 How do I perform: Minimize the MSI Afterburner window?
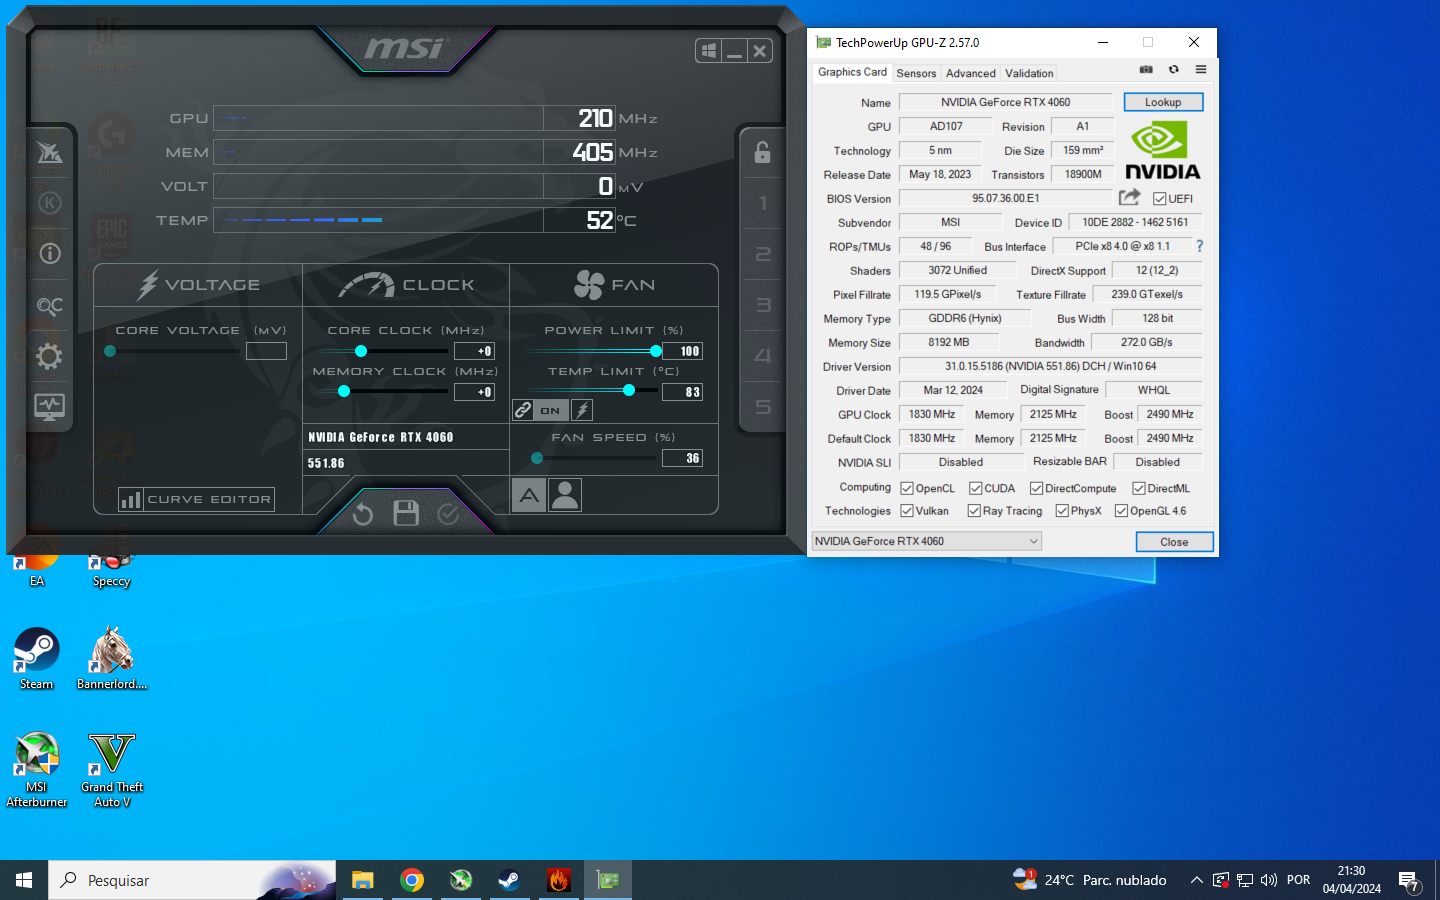[734, 51]
